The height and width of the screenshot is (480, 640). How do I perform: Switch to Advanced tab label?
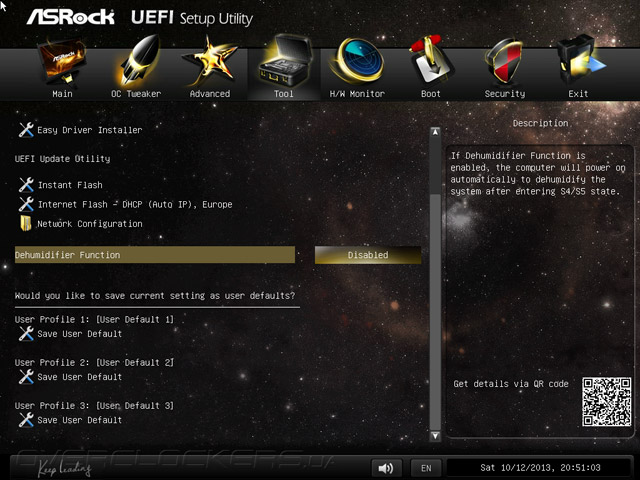click(x=210, y=94)
